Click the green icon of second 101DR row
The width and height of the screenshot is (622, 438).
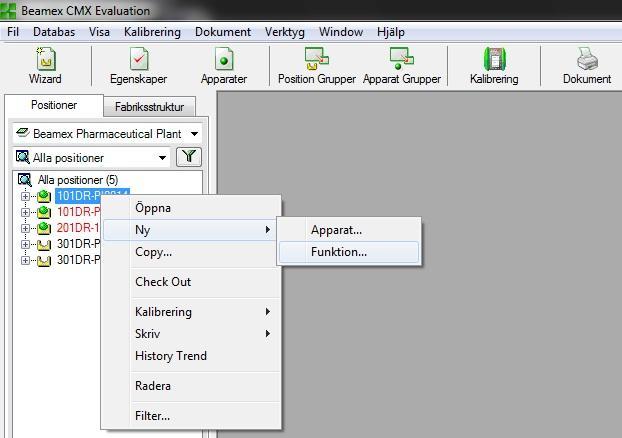[x=44, y=212]
